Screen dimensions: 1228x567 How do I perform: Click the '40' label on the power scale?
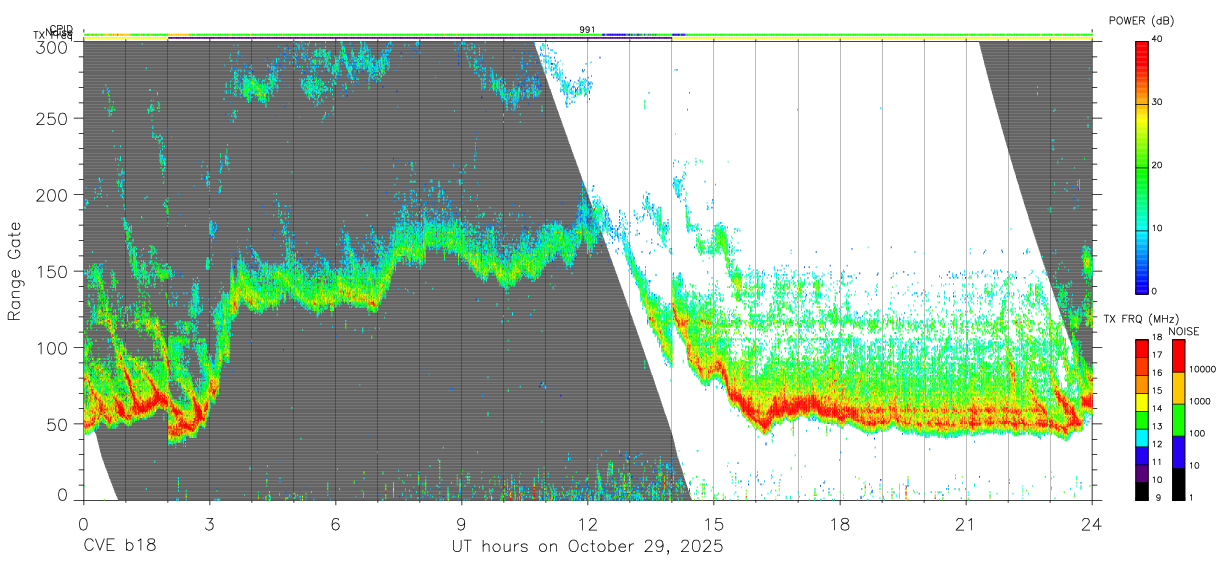1158,40
